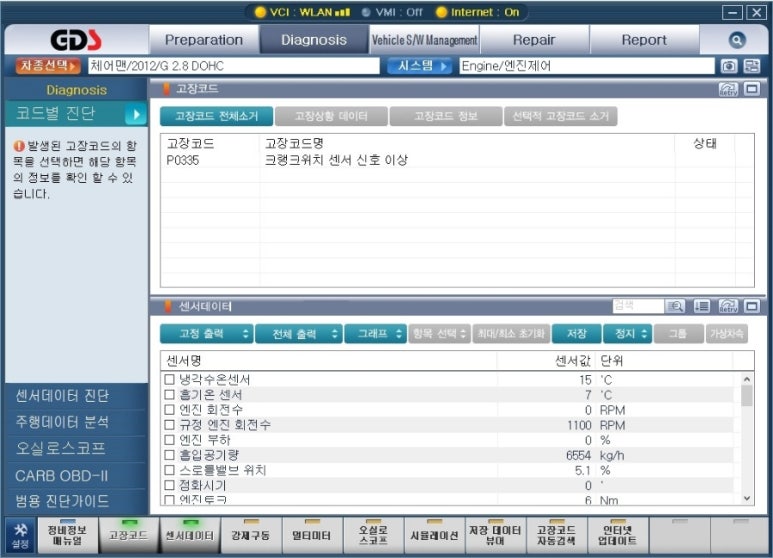The image size is (773, 558).
Task: Click 고장코드 자동검색 bottom toolbar button
Action: pyautogui.click(x=557, y=535)
